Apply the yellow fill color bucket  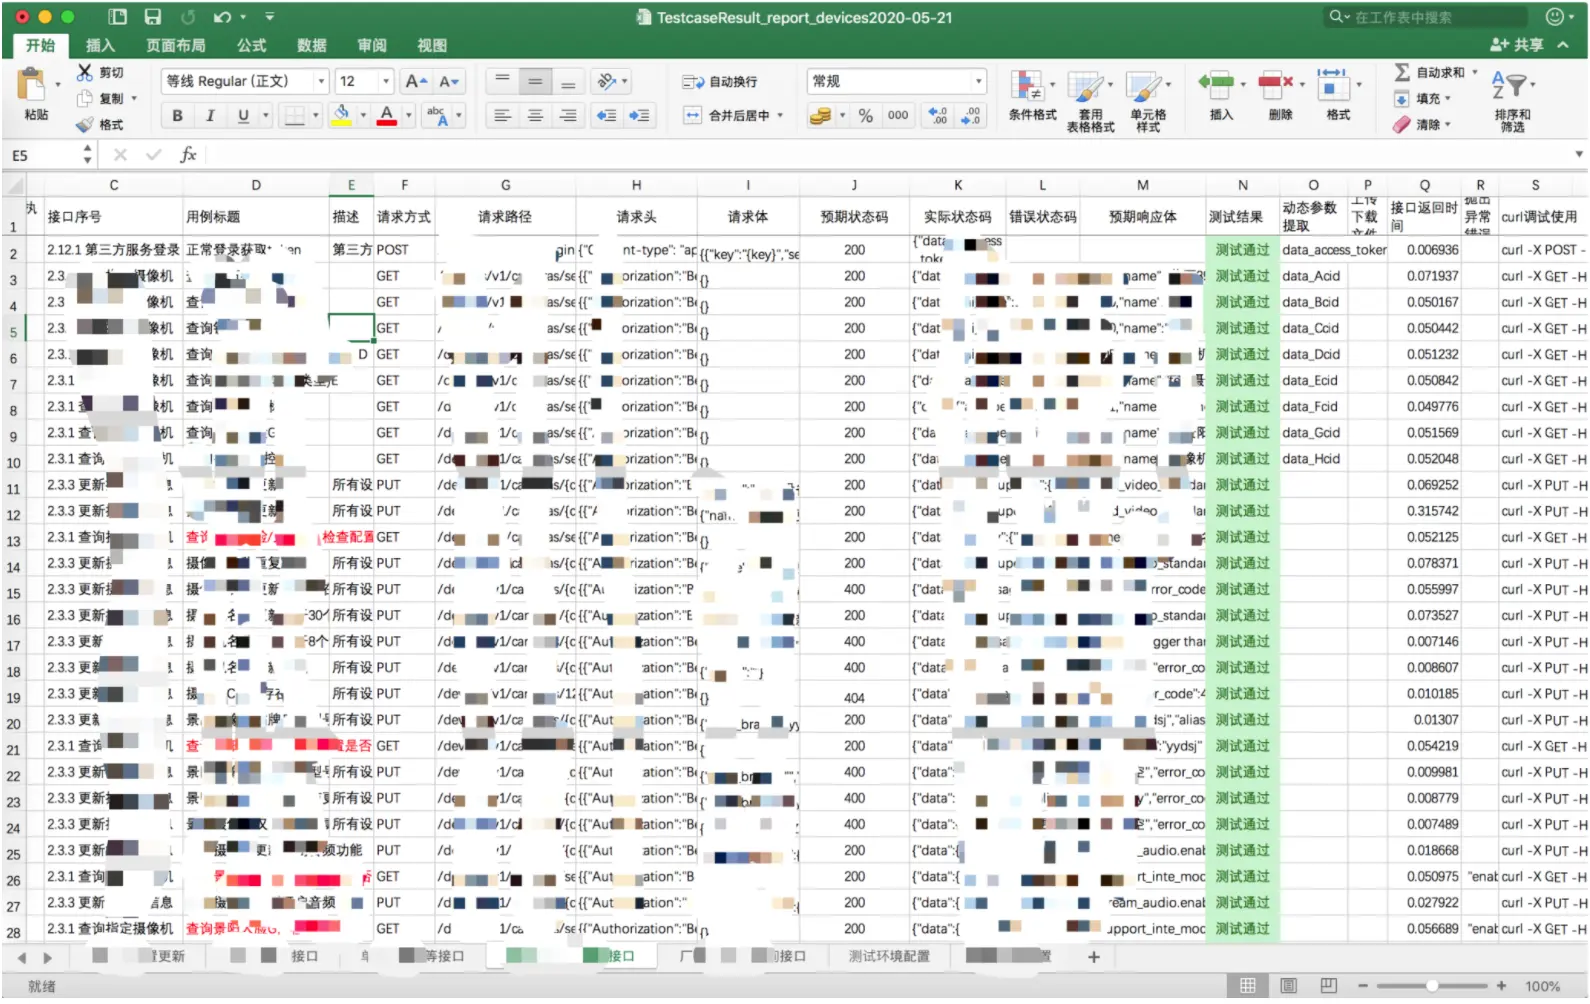point(341,115)
